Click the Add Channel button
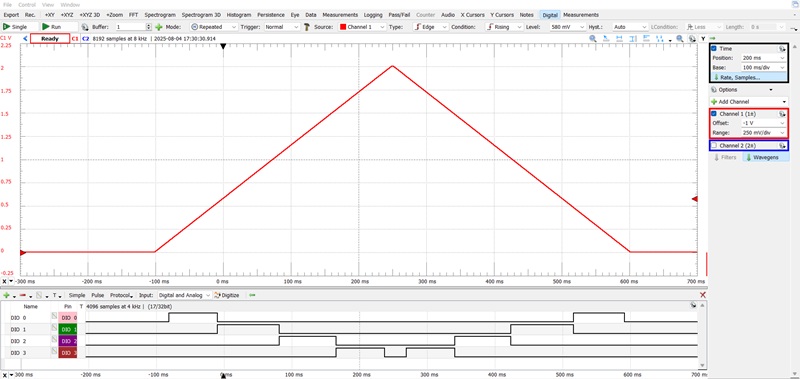Image resolution: width=800 pixels, height=379 pixels. pos(748,102)
